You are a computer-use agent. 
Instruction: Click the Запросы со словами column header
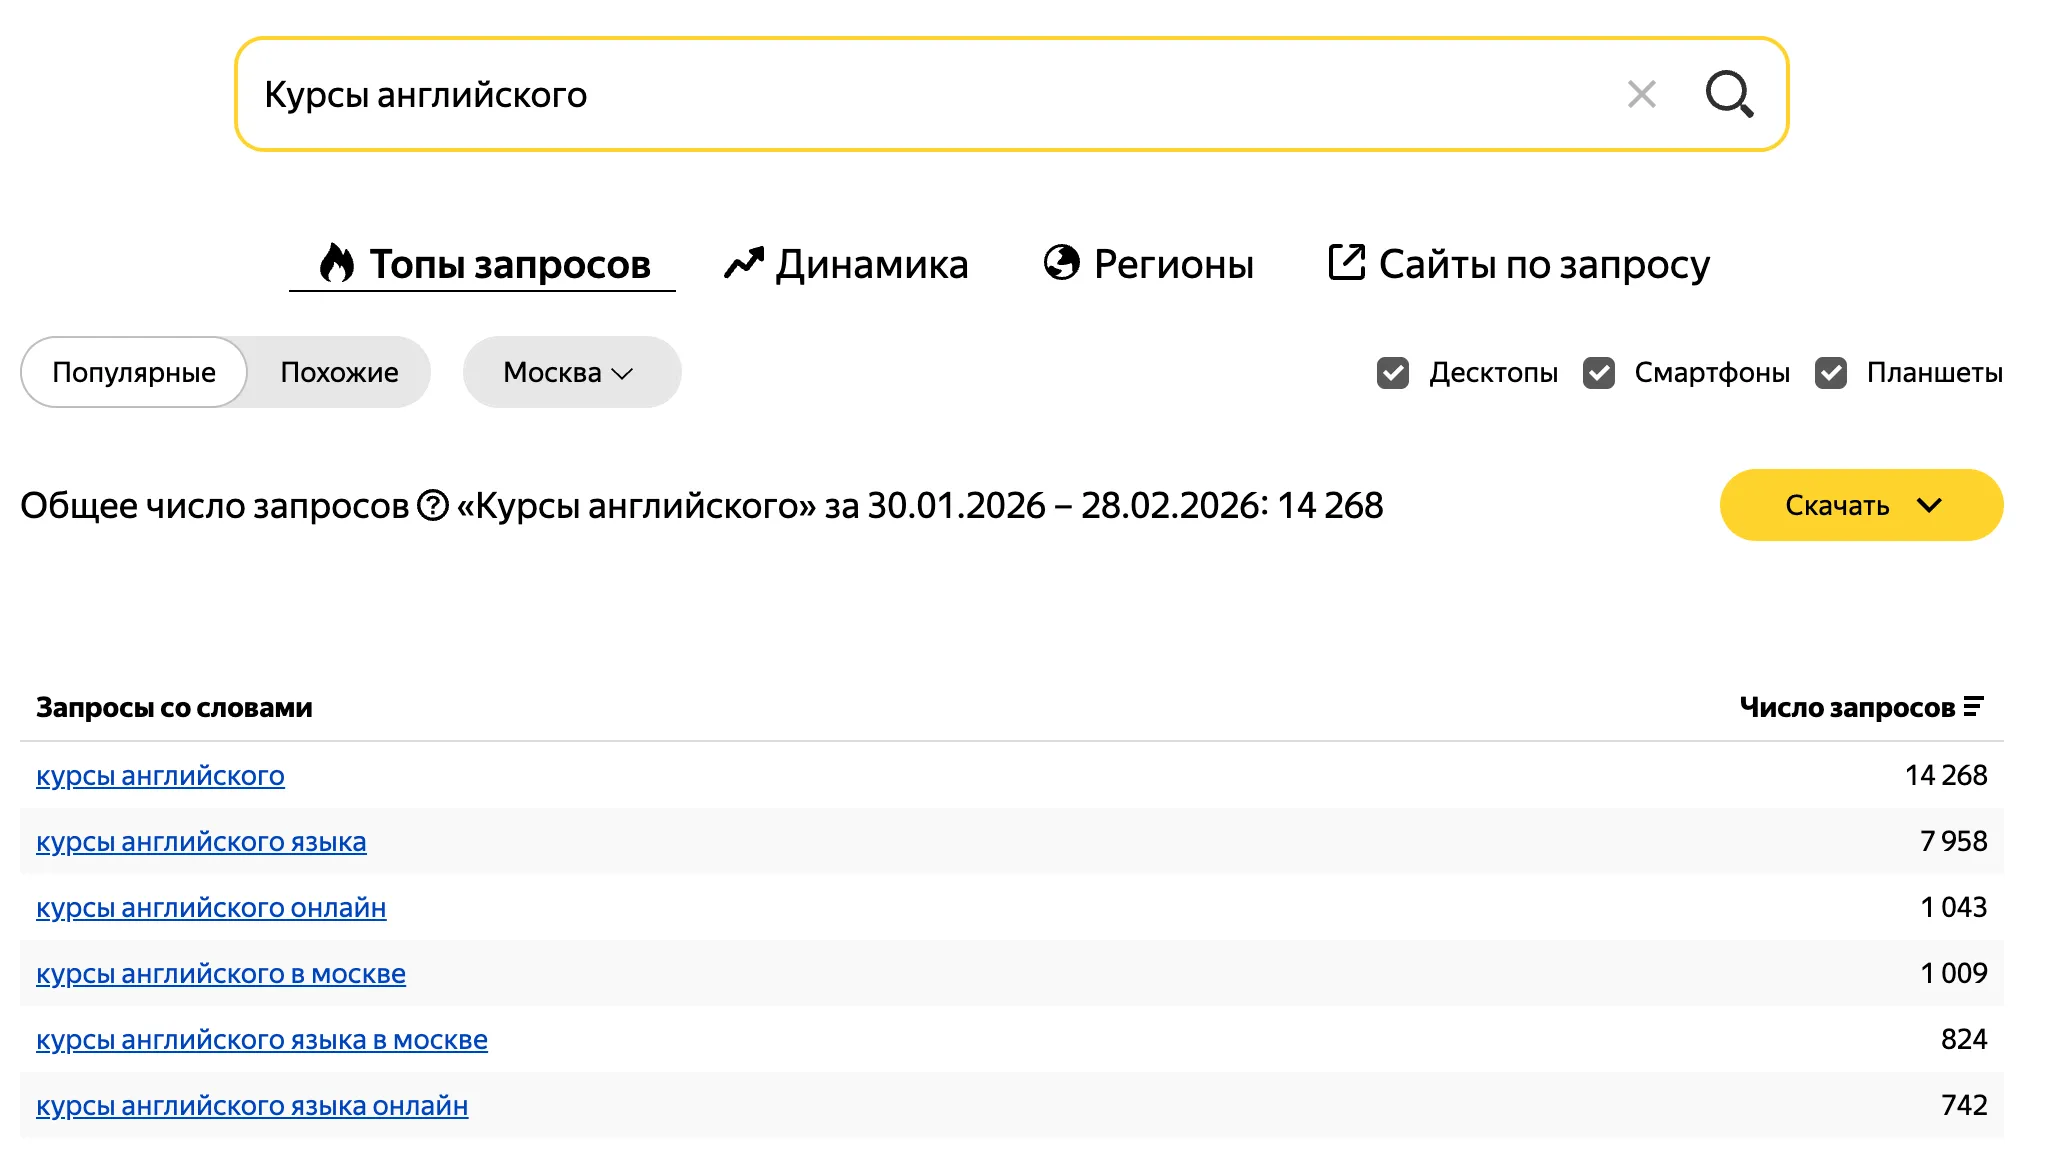coord(174,707)
